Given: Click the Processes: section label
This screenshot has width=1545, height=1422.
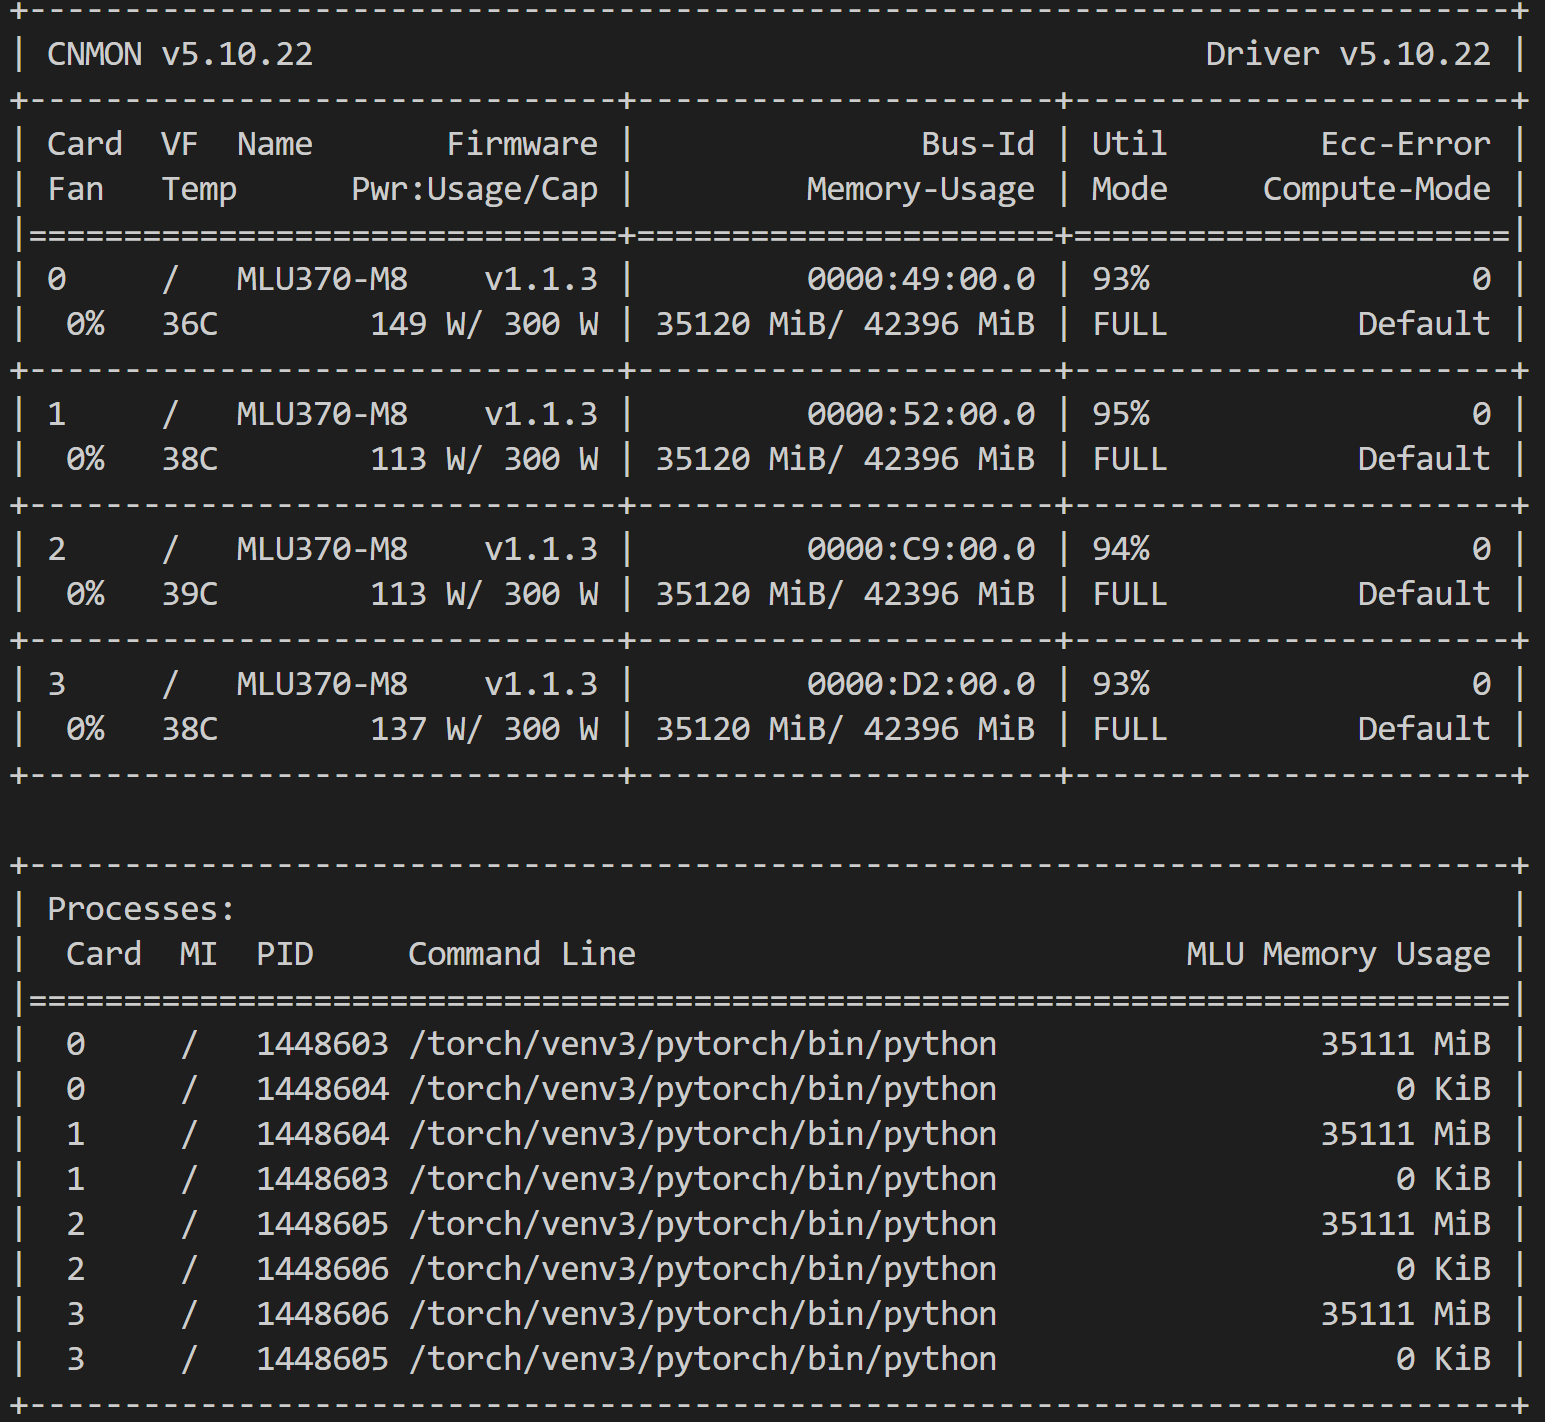Looking at the screenshot, I should point(141,909).
